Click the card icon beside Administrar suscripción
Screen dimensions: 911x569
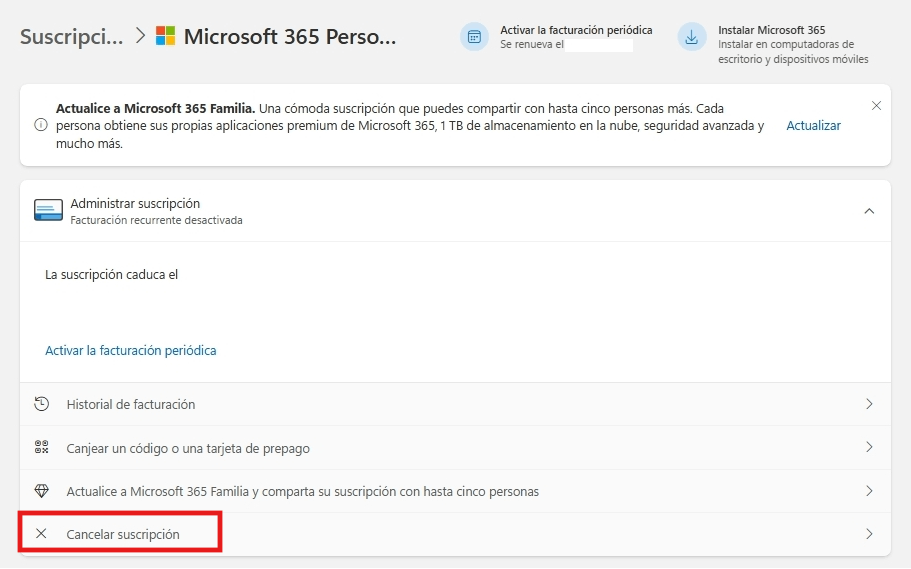point(48,210)
